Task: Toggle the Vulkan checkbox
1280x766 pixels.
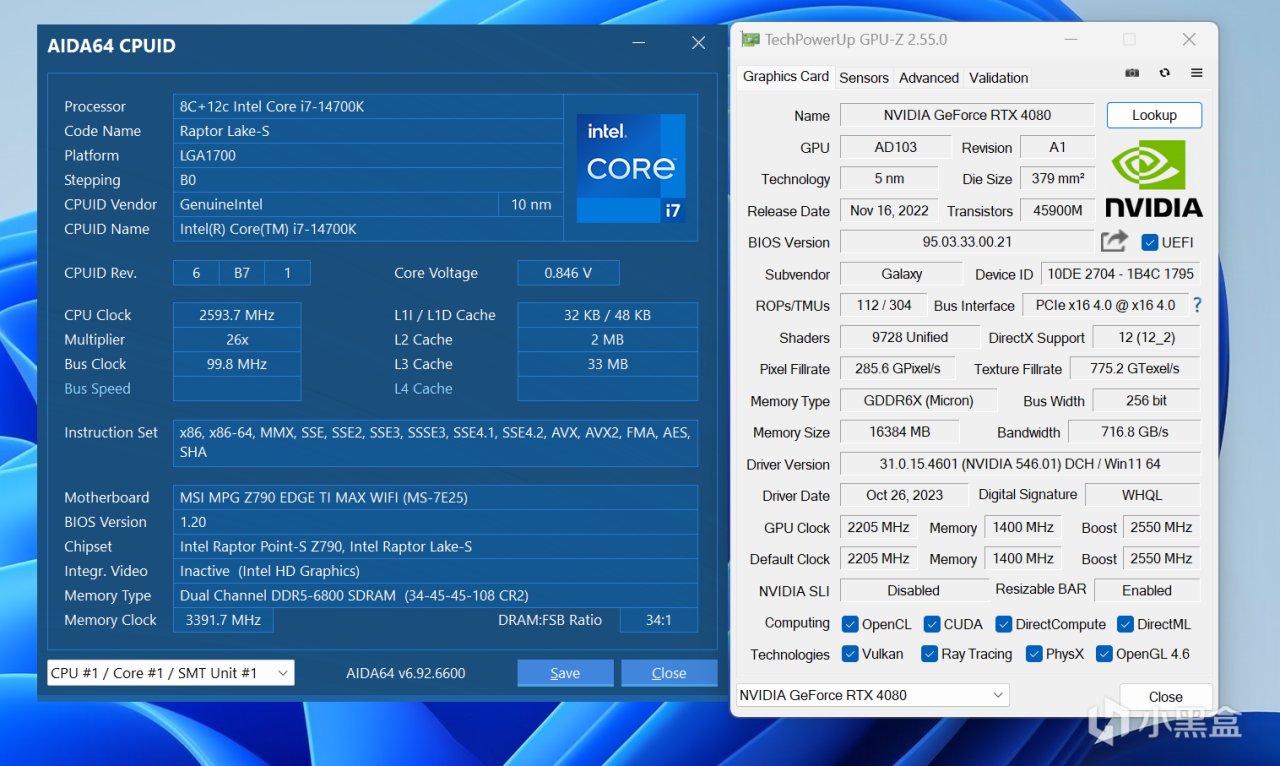Action: (850, 654)
